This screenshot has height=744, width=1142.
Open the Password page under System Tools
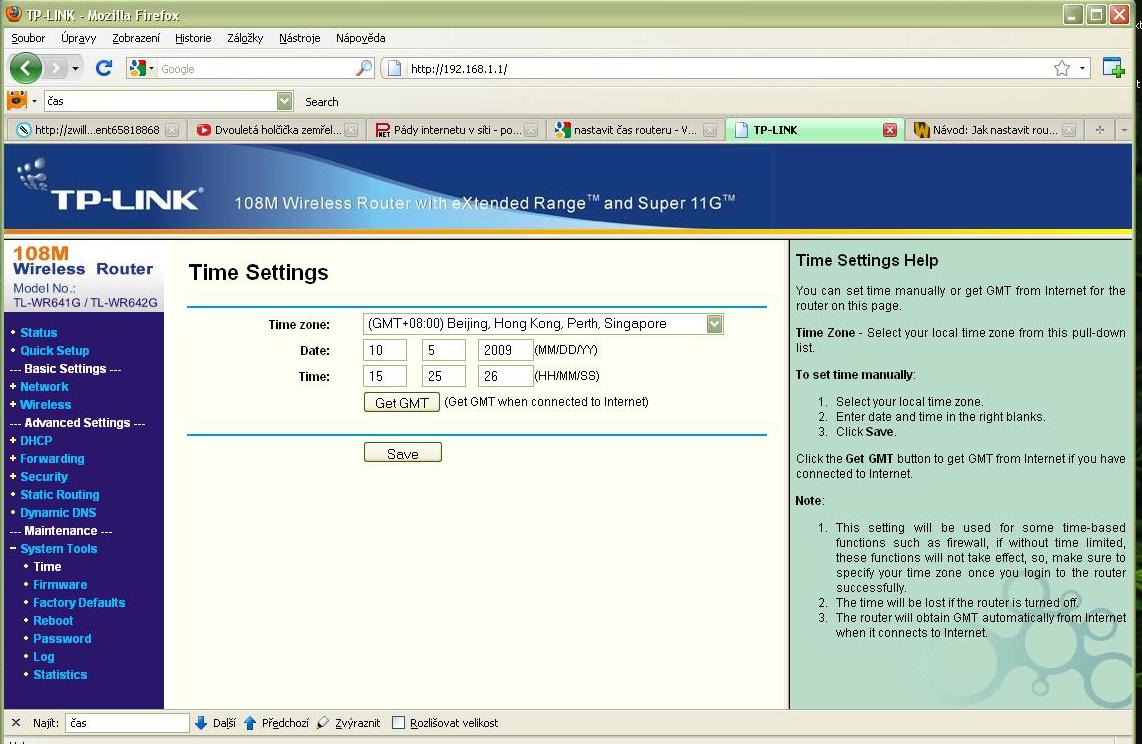pyautogui.click(x=62, y=638)
